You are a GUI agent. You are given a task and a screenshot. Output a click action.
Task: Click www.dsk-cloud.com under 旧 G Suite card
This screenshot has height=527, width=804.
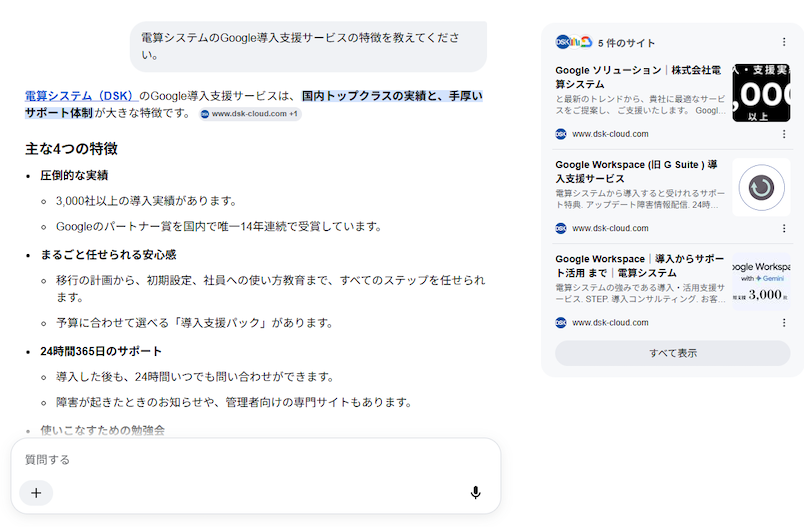[610, 228]
